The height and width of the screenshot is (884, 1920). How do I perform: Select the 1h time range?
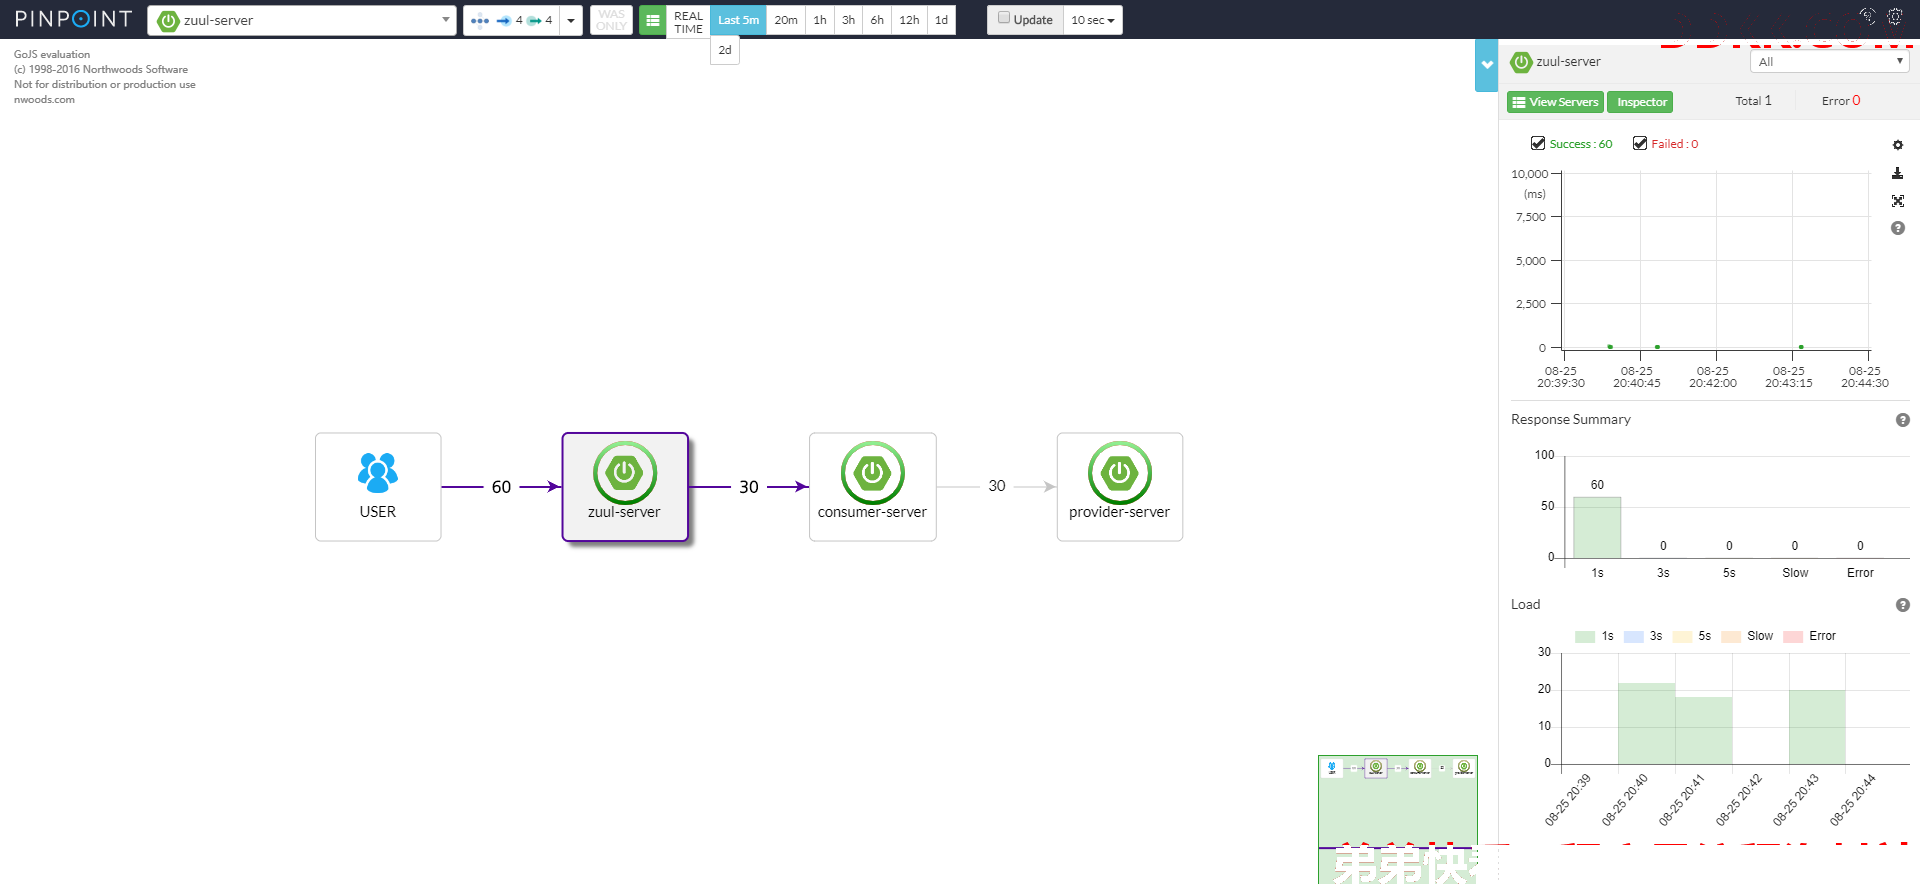820,20
